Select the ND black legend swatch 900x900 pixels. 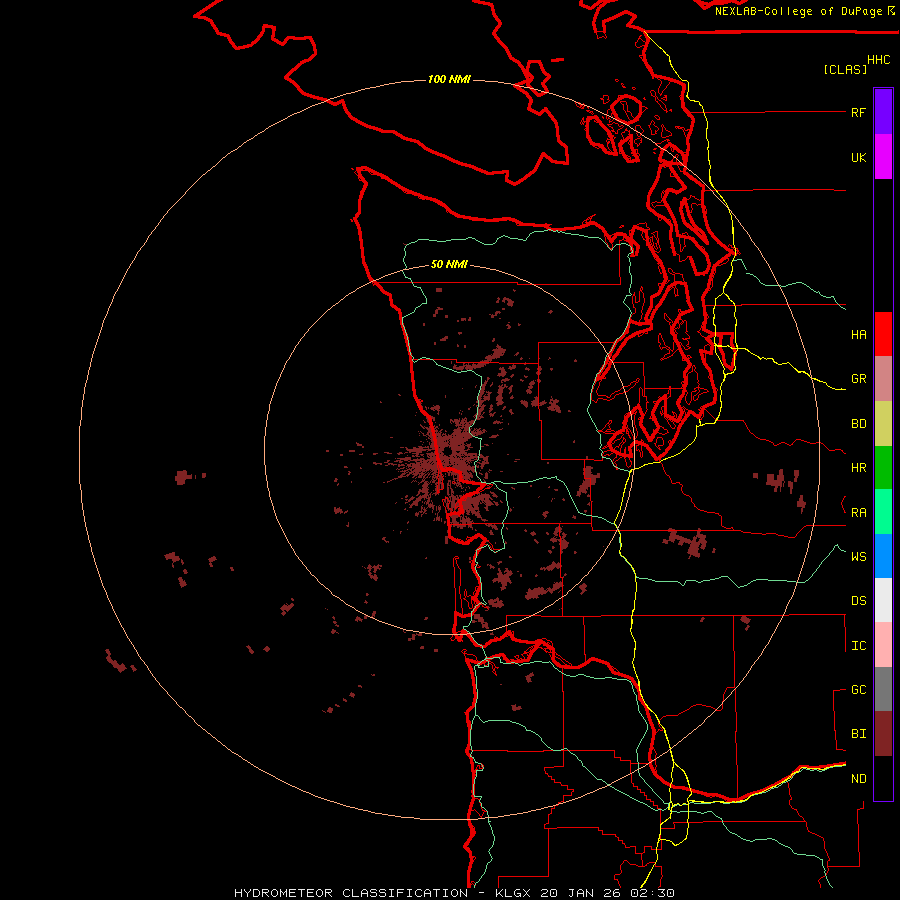pos(883,778)
